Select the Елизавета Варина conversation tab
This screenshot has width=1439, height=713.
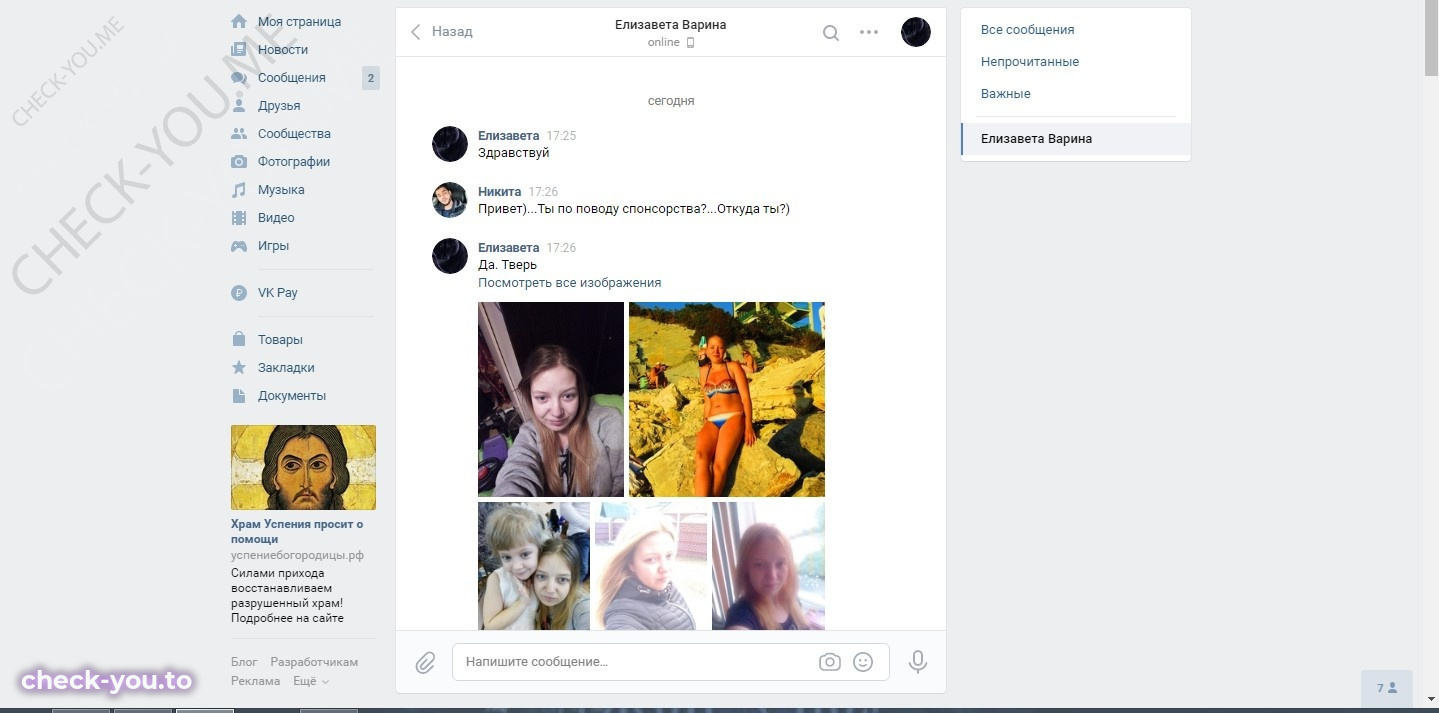click(1076, 139)
